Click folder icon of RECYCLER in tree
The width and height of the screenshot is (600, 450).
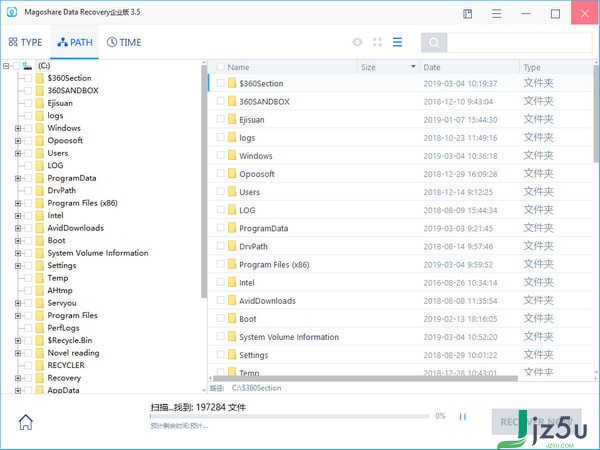point(40,365)
